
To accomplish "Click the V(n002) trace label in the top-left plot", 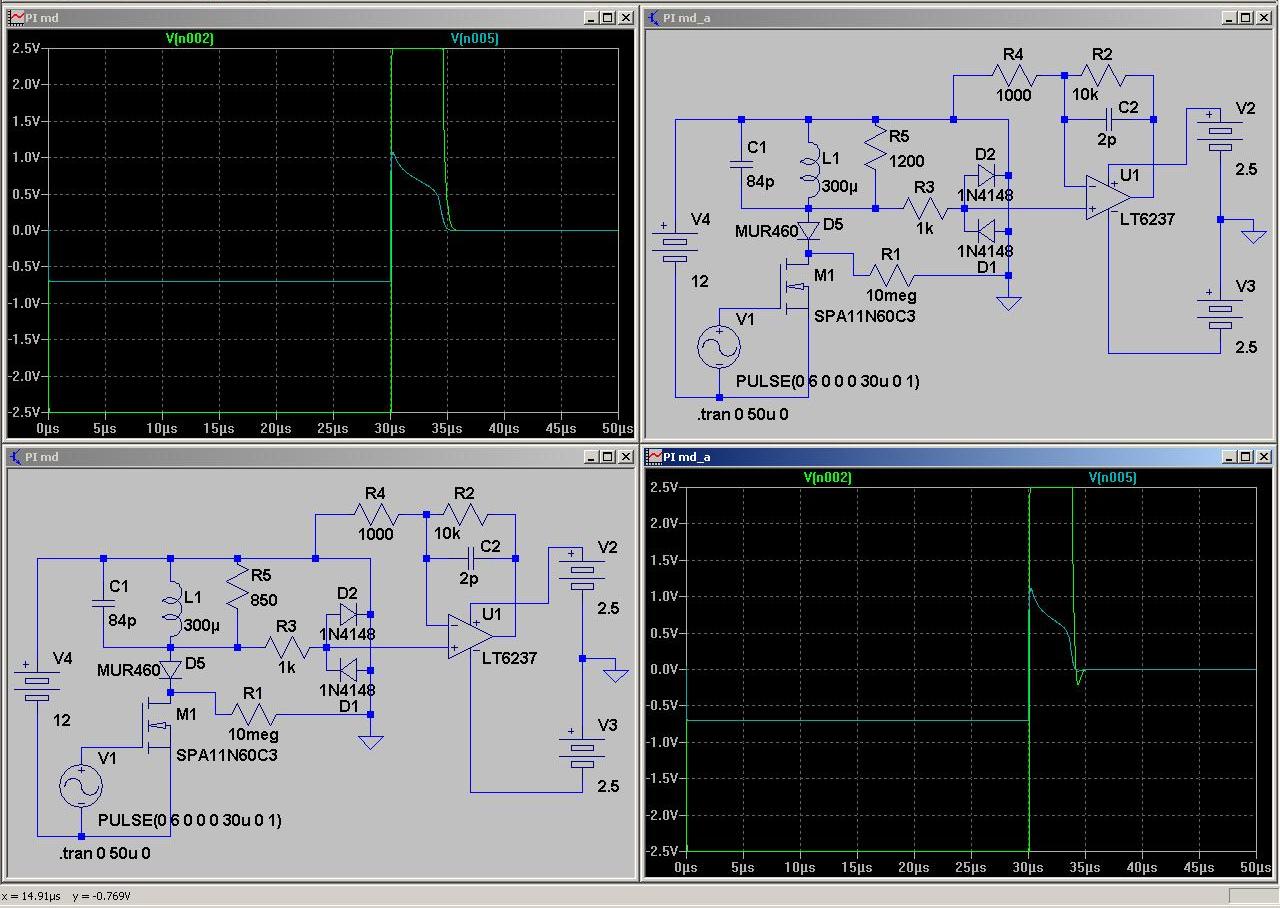I will pos(190,39).
